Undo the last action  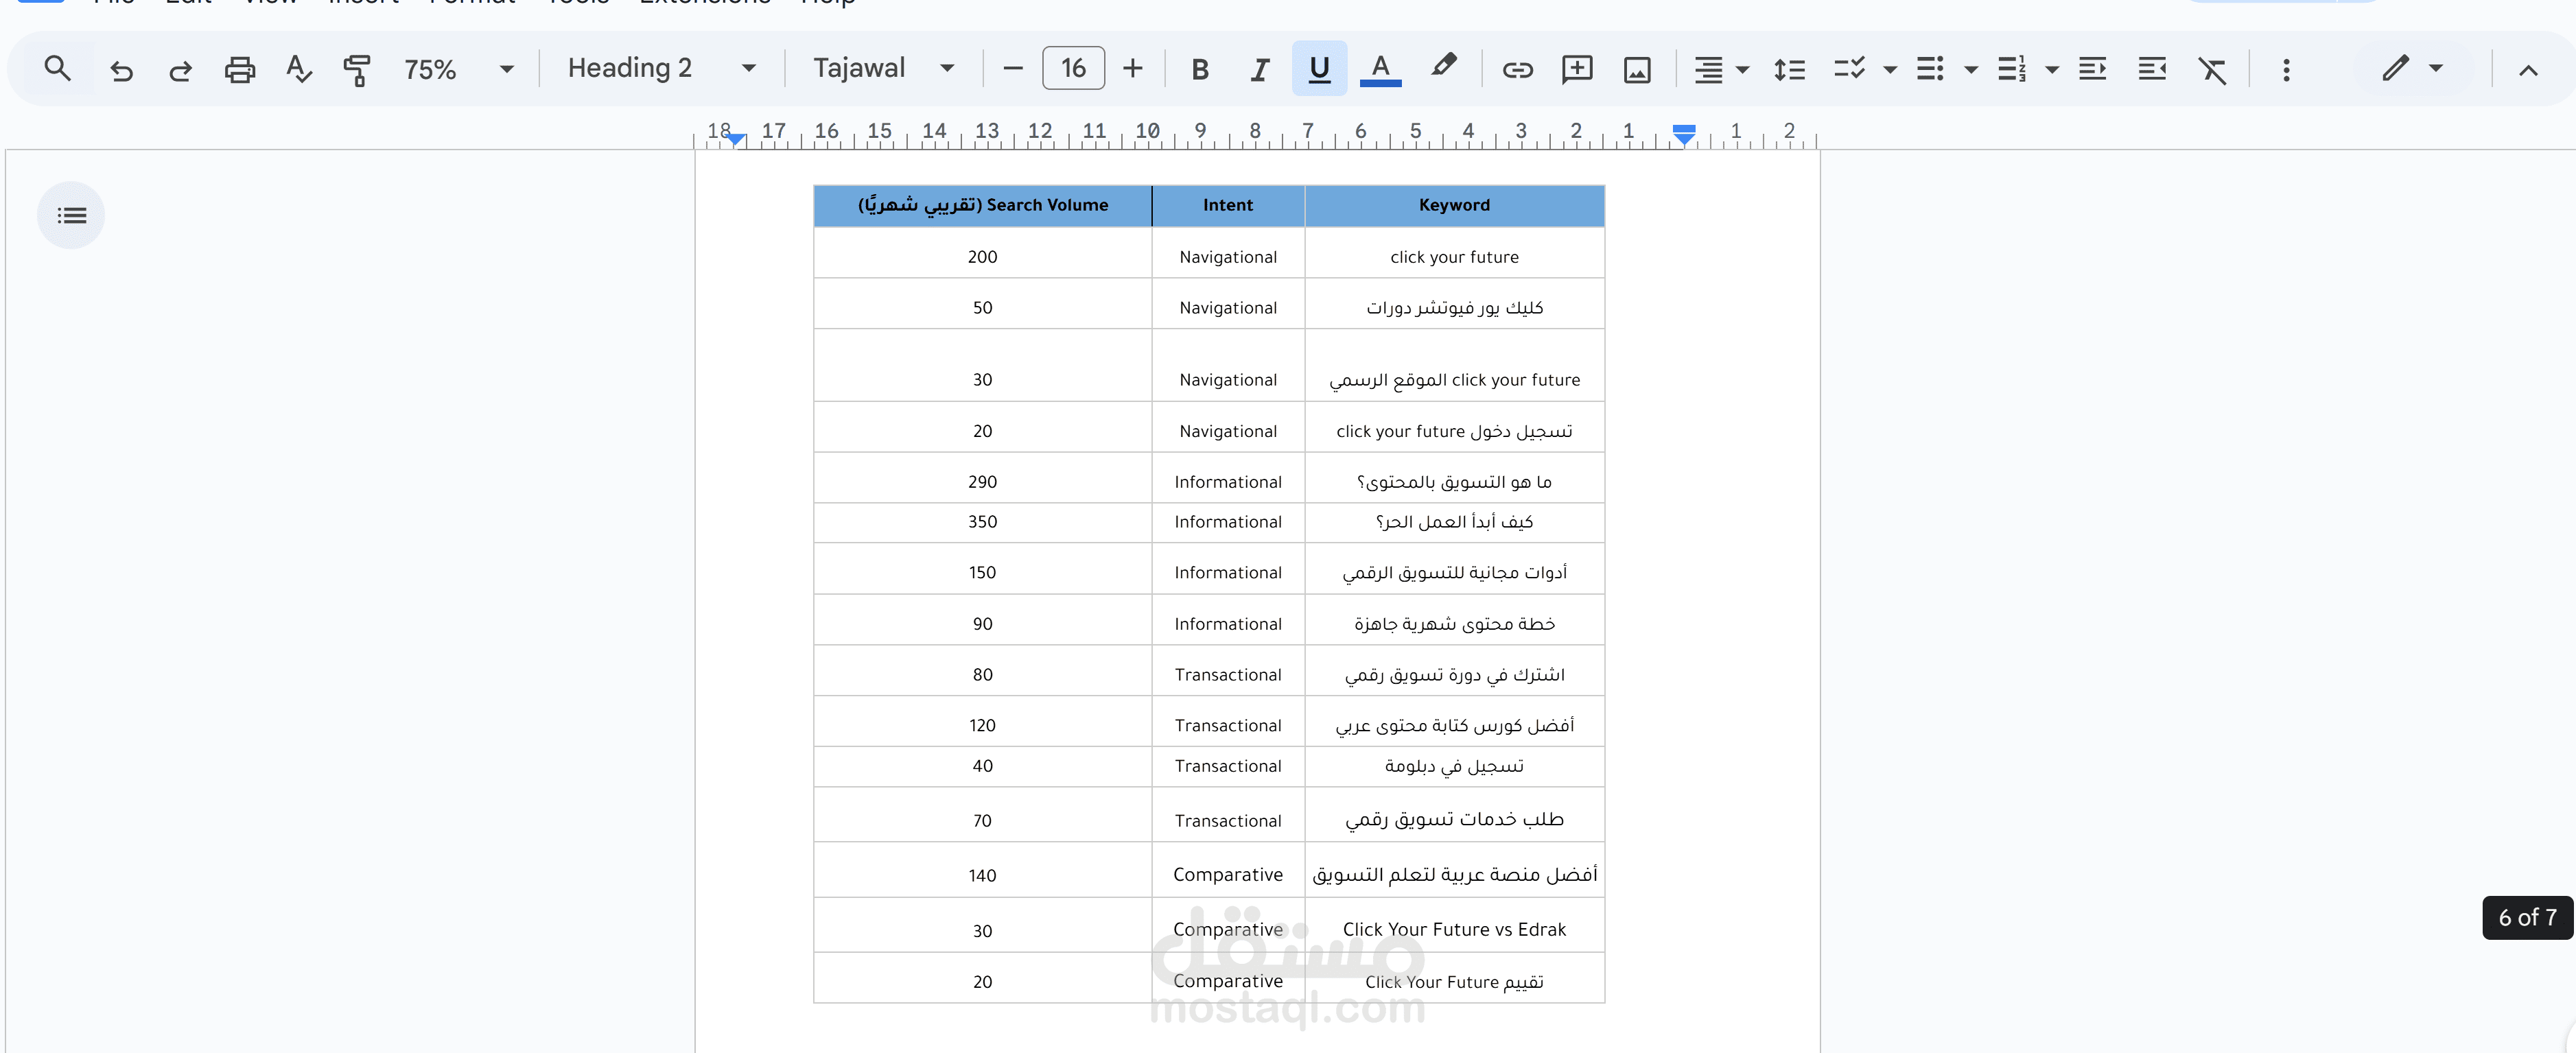click(x=121, y=69)
